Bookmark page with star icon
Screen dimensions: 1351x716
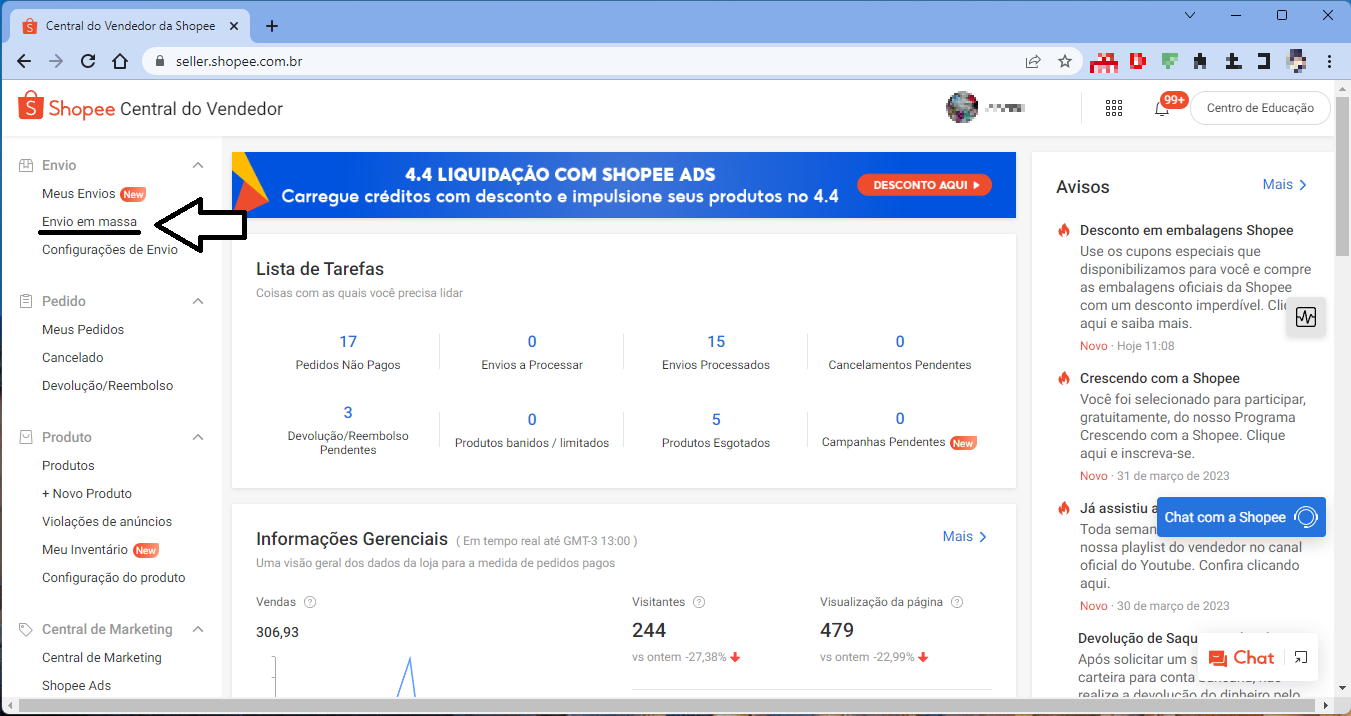pyautogui.click(x=1065, y=61)
